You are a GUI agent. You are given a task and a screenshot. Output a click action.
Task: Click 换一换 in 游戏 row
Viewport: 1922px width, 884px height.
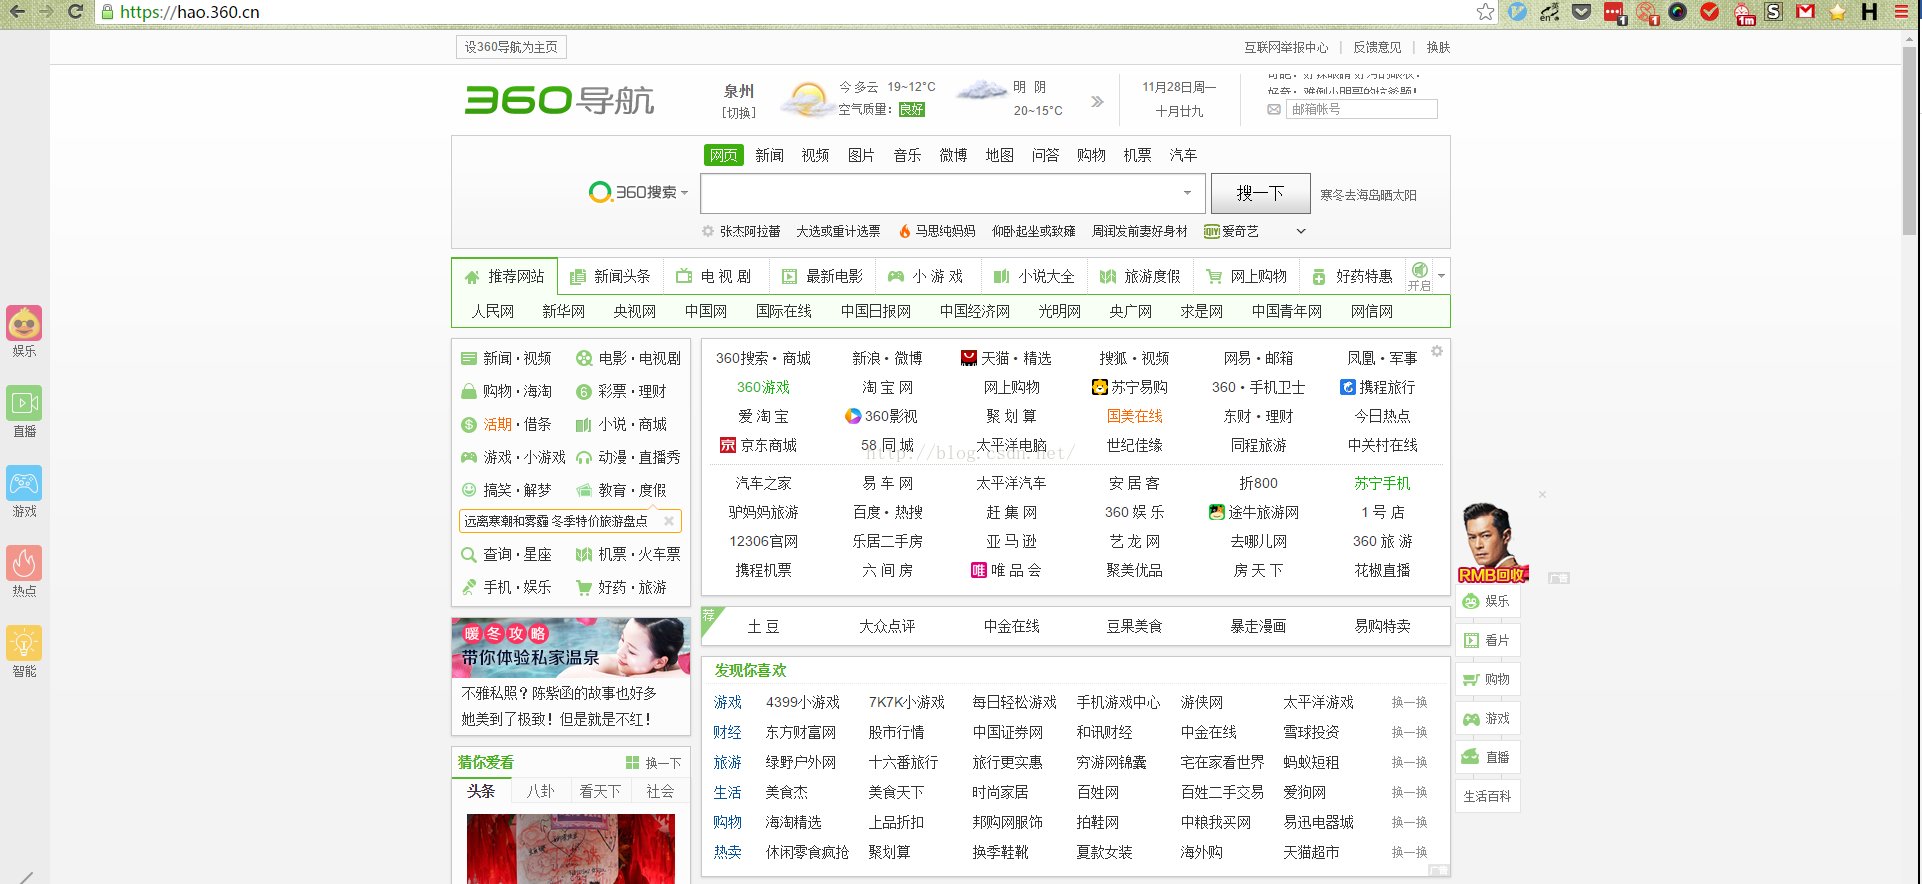click(1409, 702)
